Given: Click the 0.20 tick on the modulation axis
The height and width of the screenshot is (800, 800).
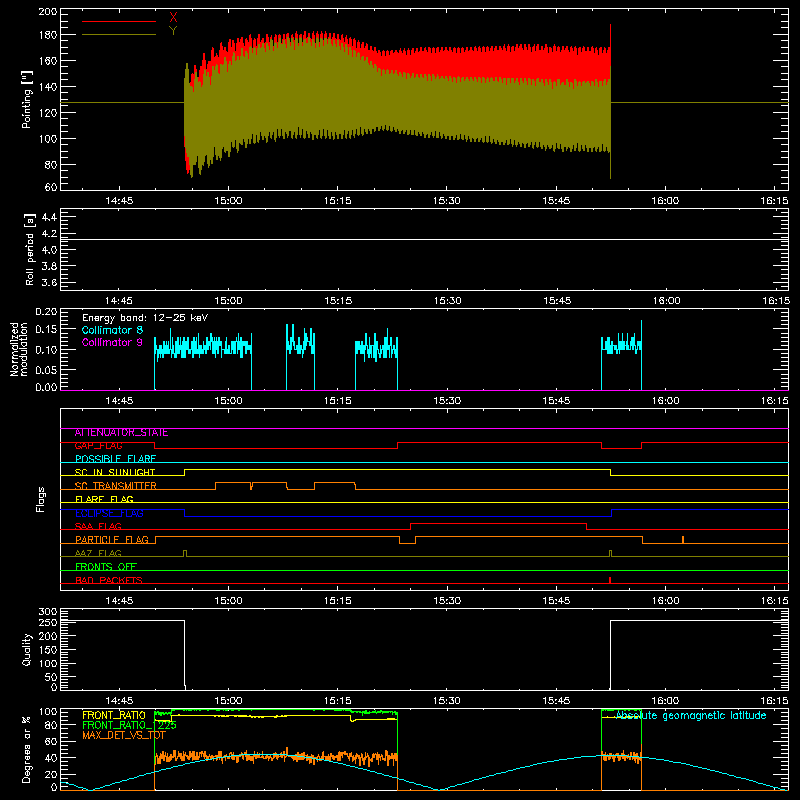Looking at the screenshot, I should 46,311.
